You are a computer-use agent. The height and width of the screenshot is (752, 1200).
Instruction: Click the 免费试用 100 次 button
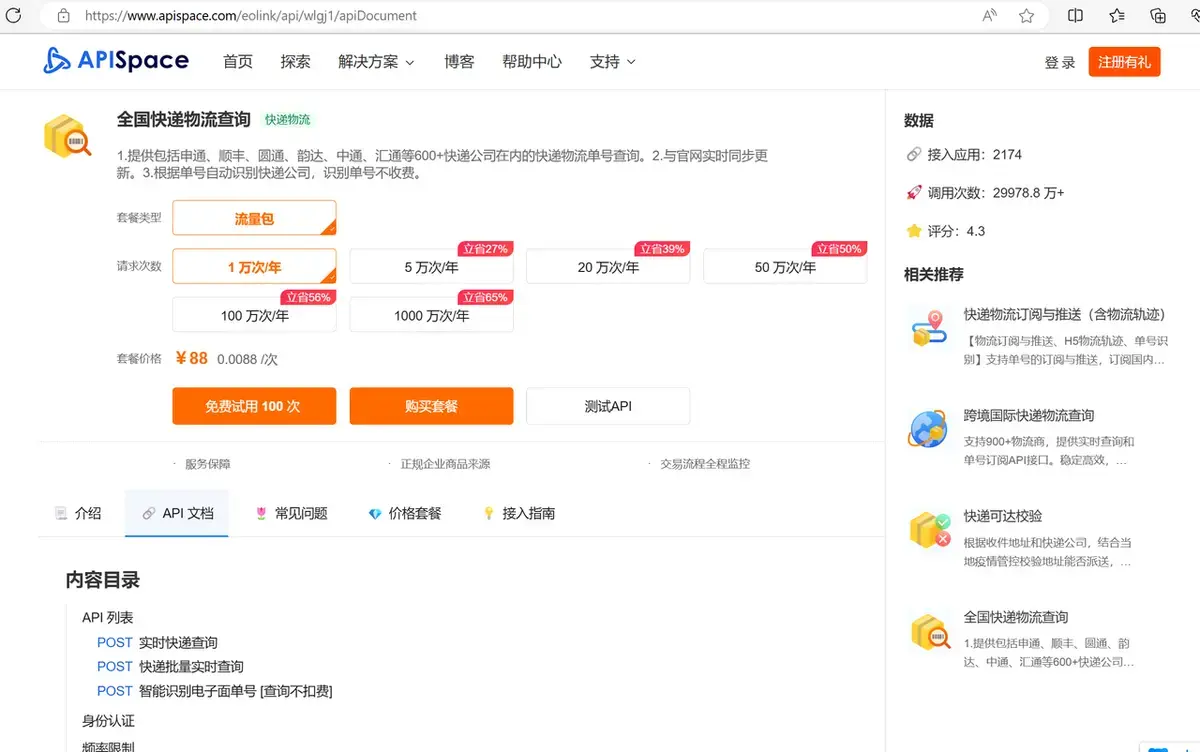click(x=254, y=406)
